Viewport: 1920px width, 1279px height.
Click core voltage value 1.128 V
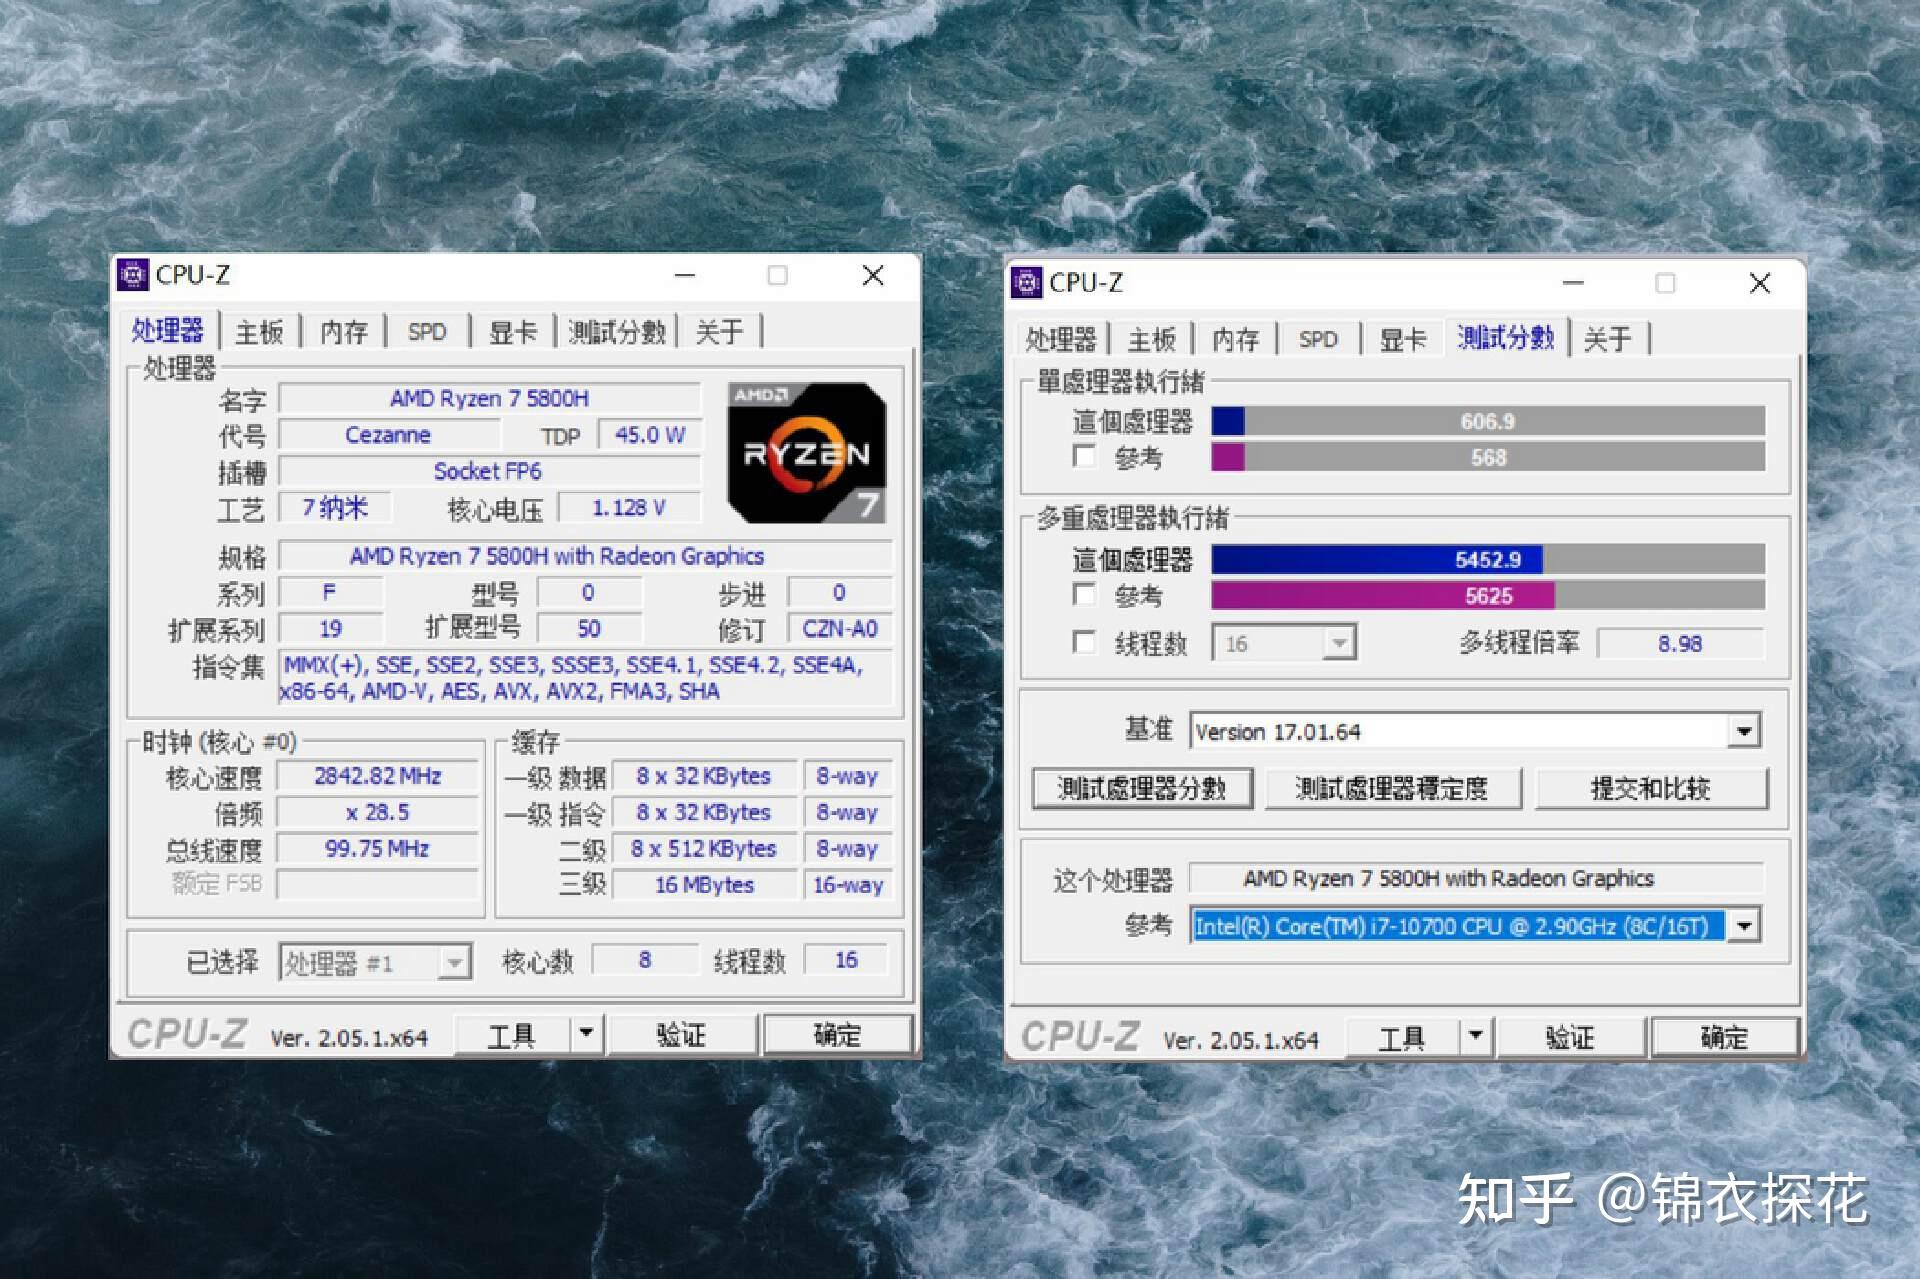[629, 508]
